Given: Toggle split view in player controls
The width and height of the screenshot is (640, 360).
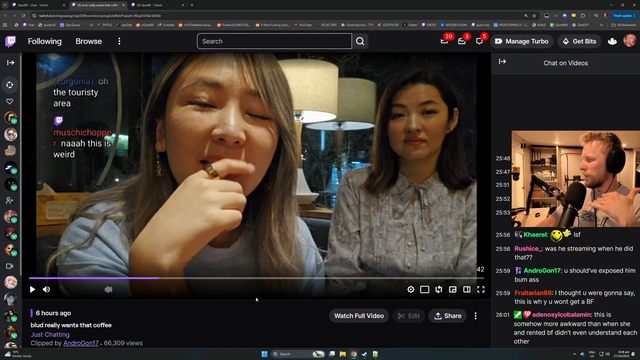Looking at the screenshot, I should click(467, 289).
